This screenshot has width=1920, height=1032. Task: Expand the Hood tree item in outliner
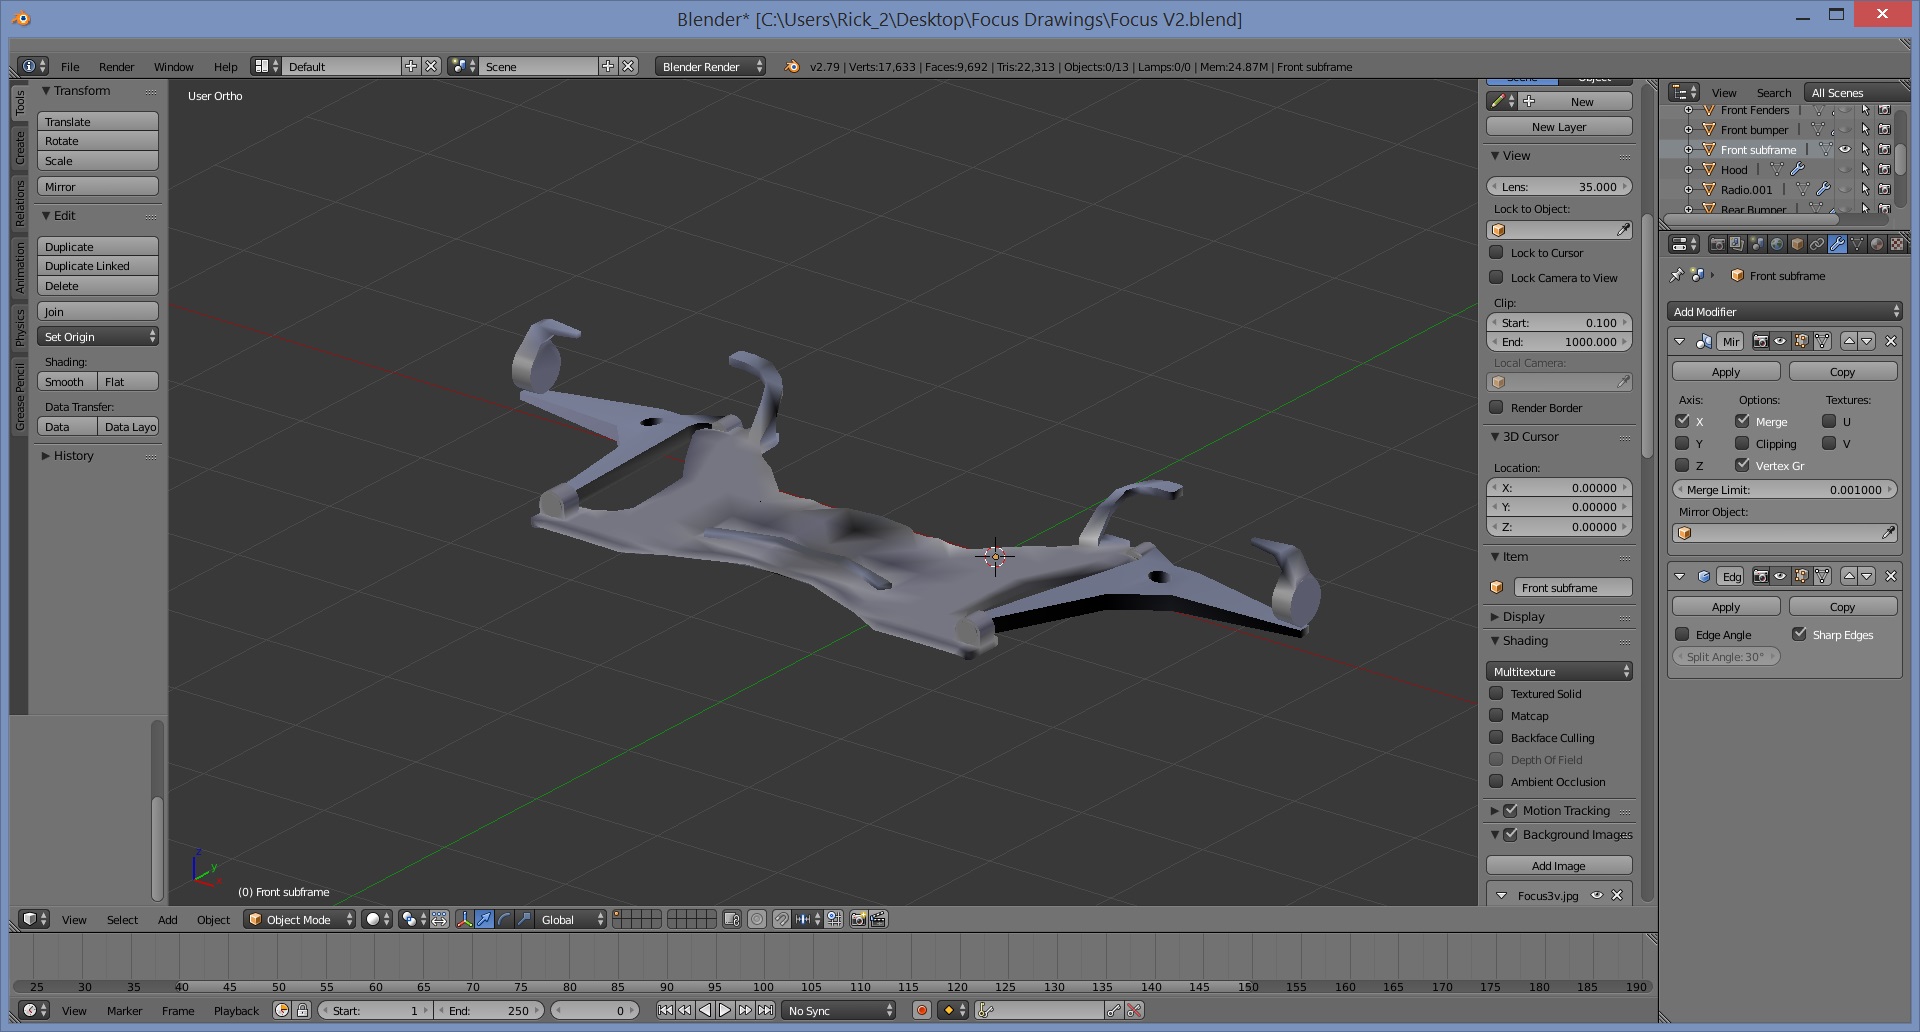coord(1688,169)
